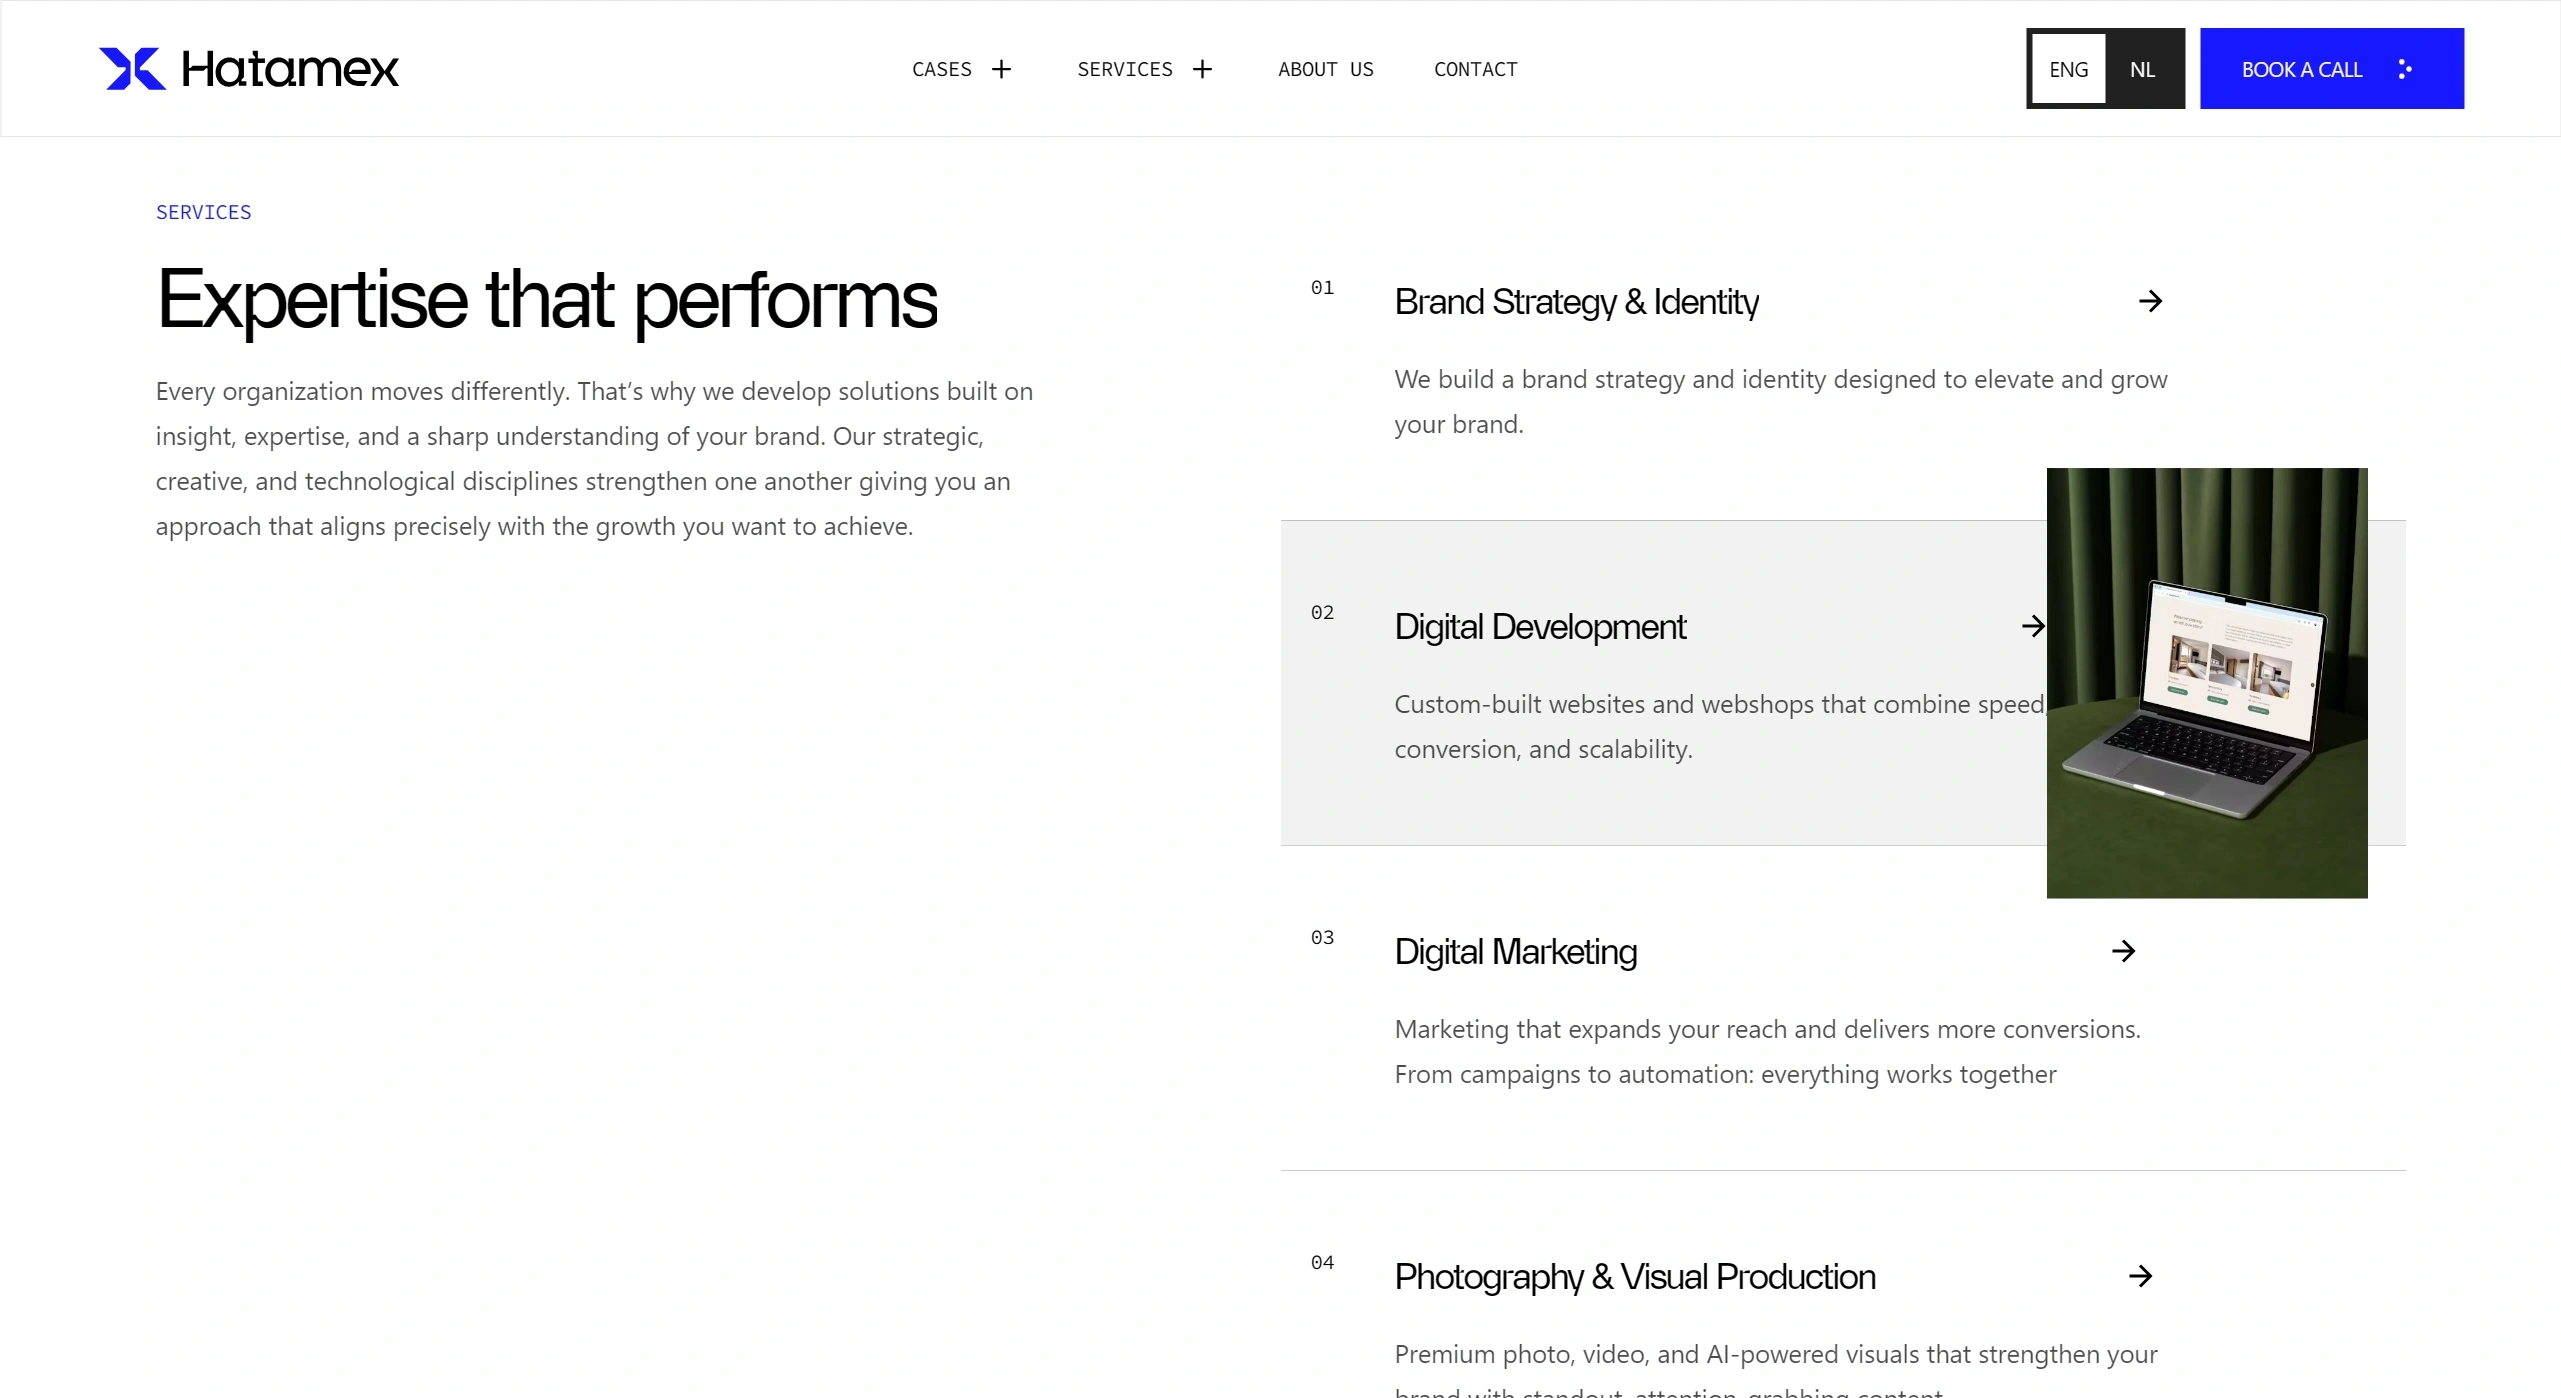Viewport: 2561px width, 1398px height.
Task: Go to About Us page
Action: tap(1325, 69)
